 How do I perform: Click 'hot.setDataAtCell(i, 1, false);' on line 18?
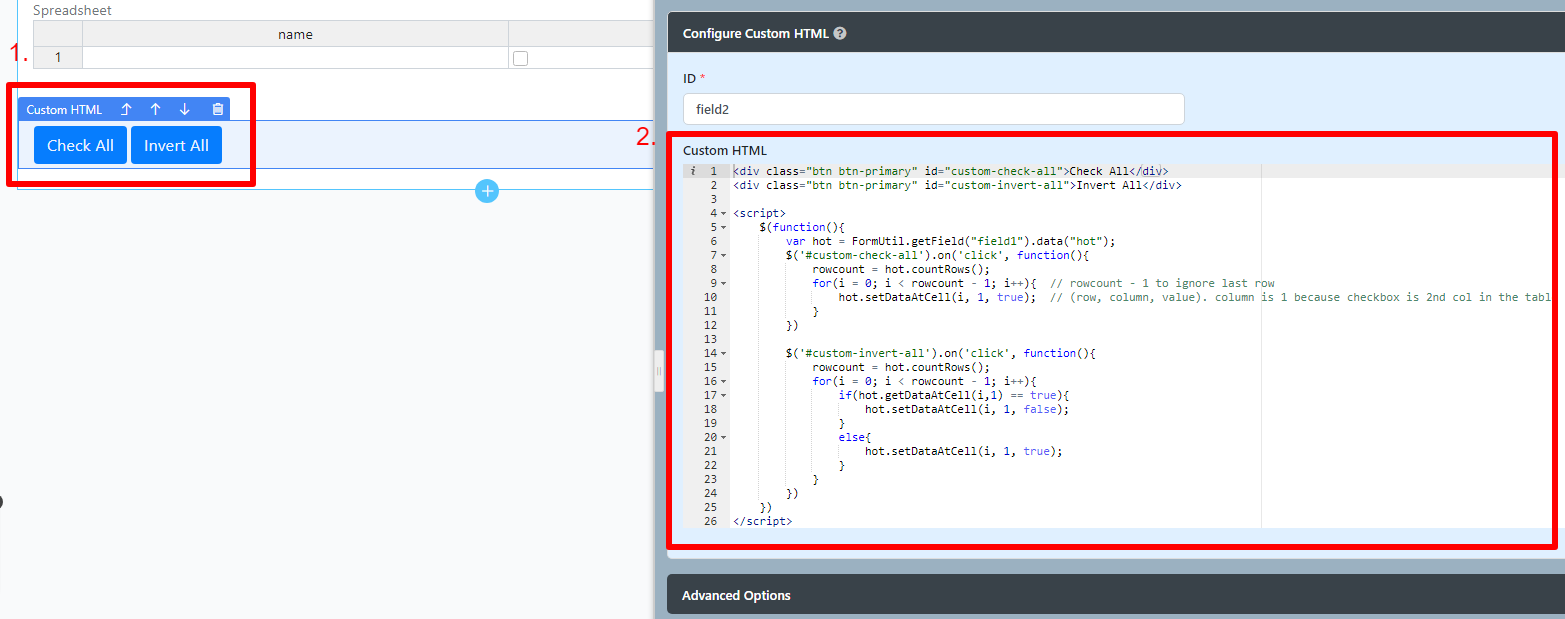(x=967, y=409)
